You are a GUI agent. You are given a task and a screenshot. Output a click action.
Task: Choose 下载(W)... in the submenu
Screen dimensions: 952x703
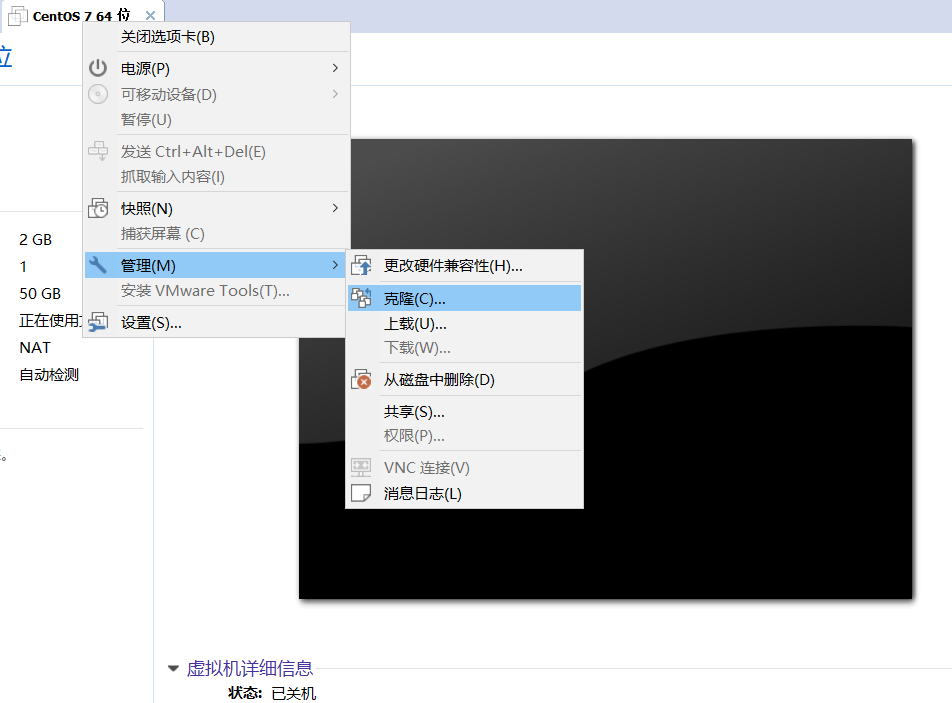point(464,348)
